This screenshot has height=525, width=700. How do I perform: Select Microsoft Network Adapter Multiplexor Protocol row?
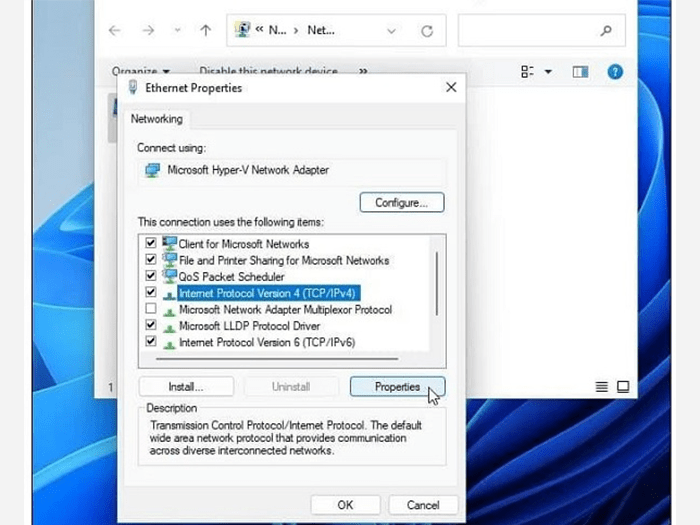point(285,309)
